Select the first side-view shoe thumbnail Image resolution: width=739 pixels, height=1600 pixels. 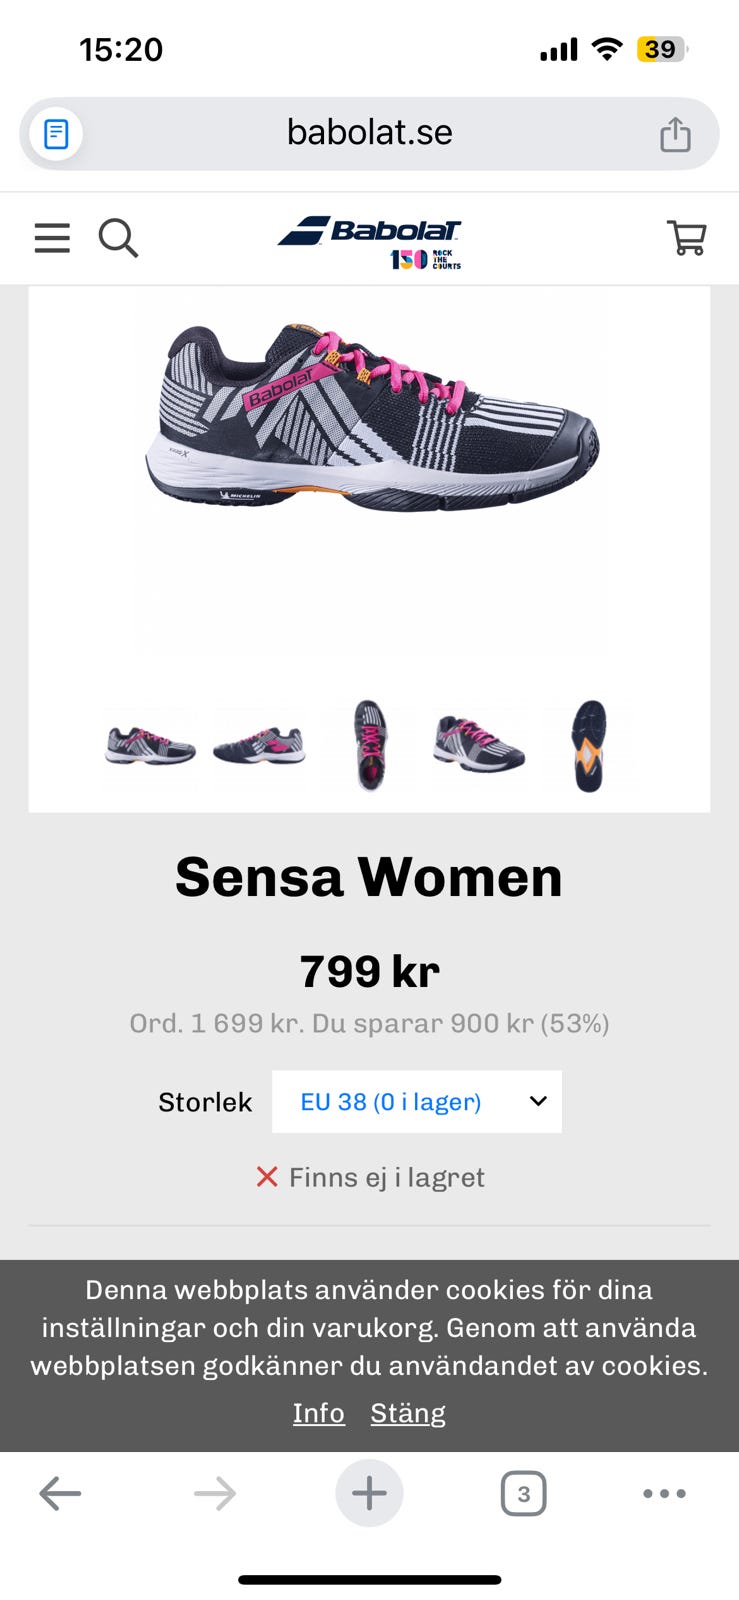pyautogui.click(x=150, y=747)
